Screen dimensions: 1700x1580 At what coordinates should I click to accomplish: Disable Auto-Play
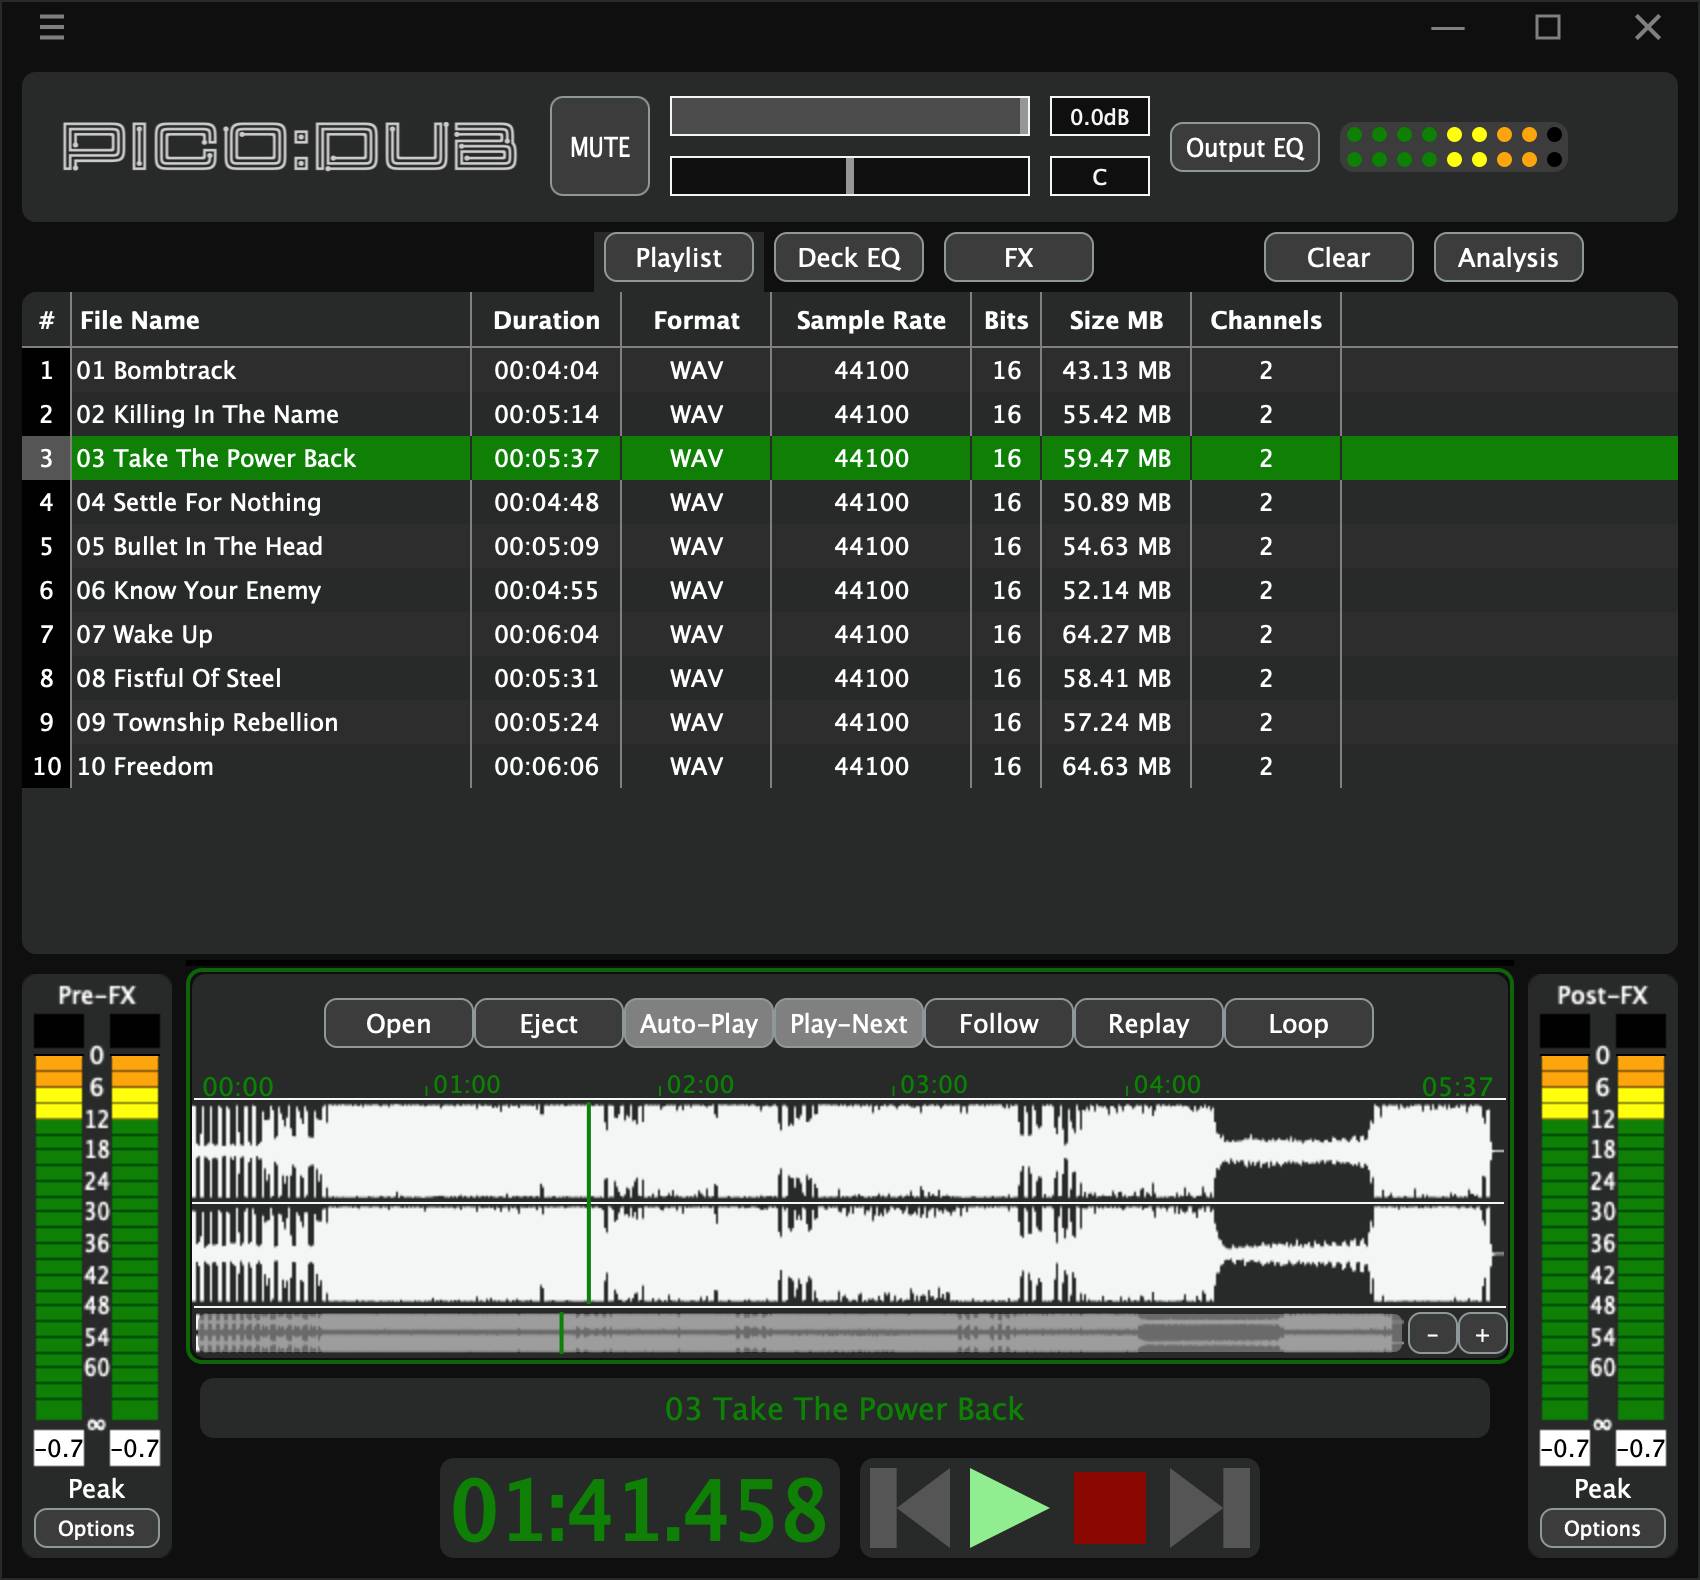tap(698, 1023)
